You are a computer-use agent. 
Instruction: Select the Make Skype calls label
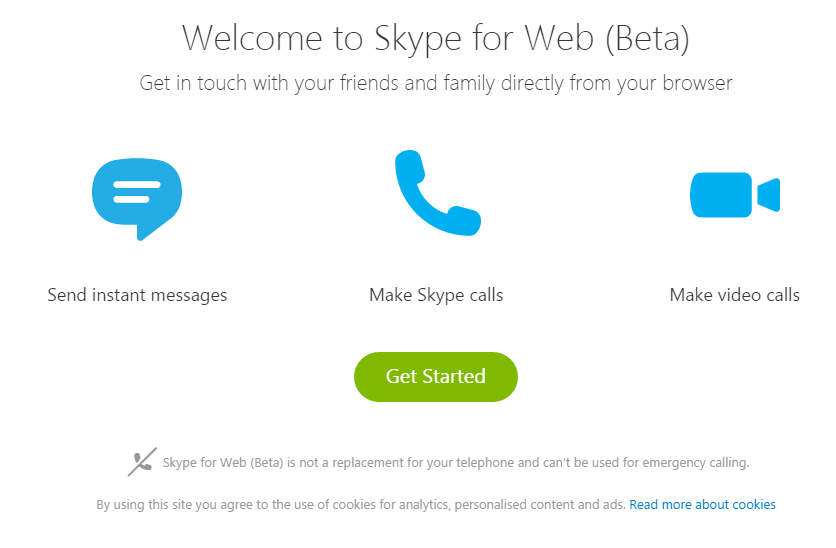pyautogui.click(x=436, y=295)
